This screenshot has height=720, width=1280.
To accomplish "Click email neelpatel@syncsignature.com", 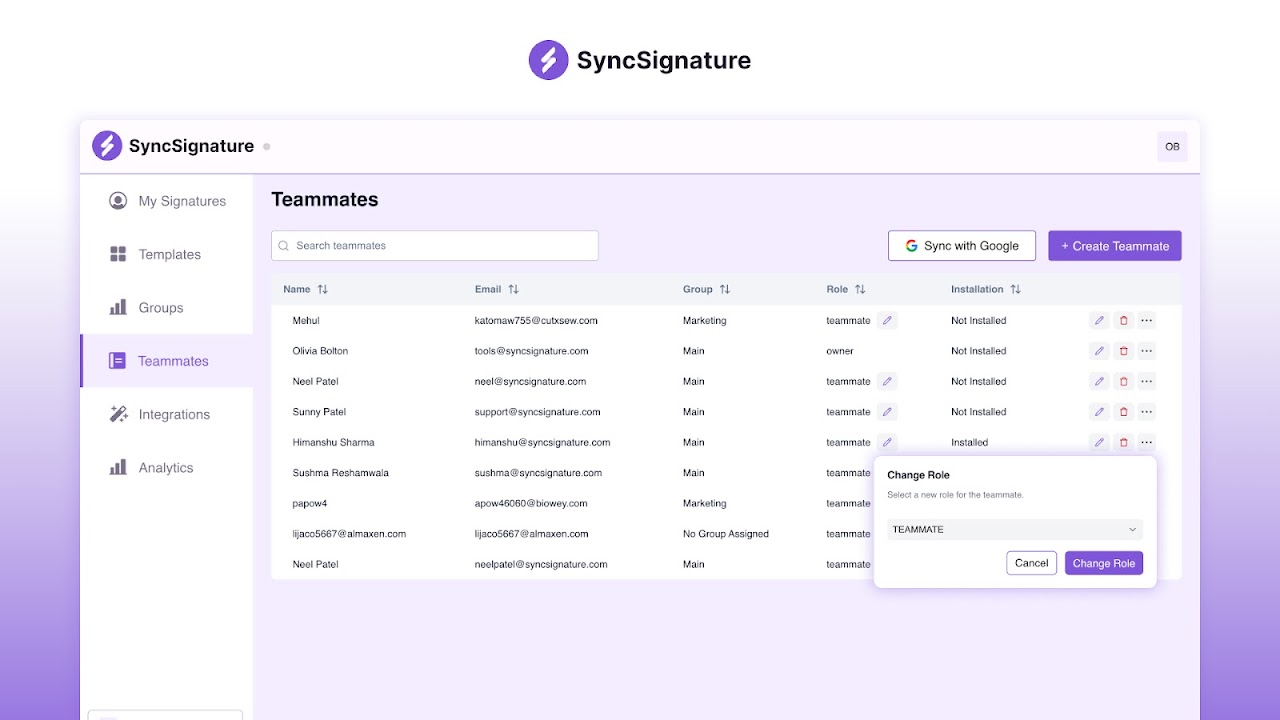I will (x=541, y=564).
